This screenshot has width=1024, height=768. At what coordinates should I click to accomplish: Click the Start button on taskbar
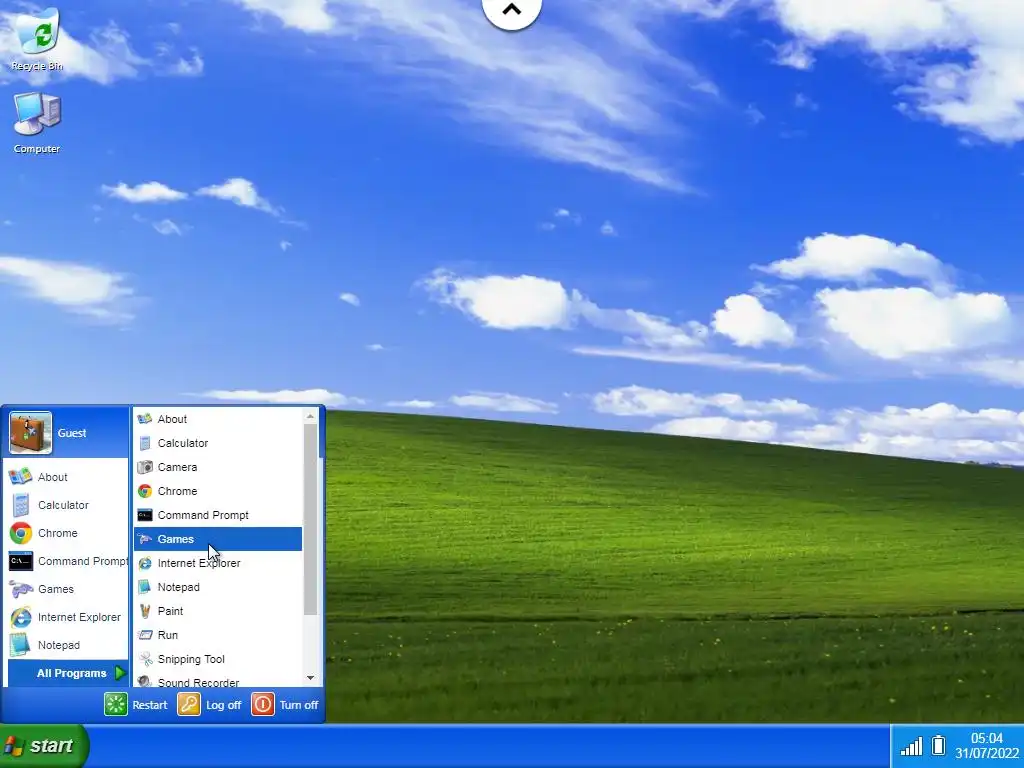[43, 746]
